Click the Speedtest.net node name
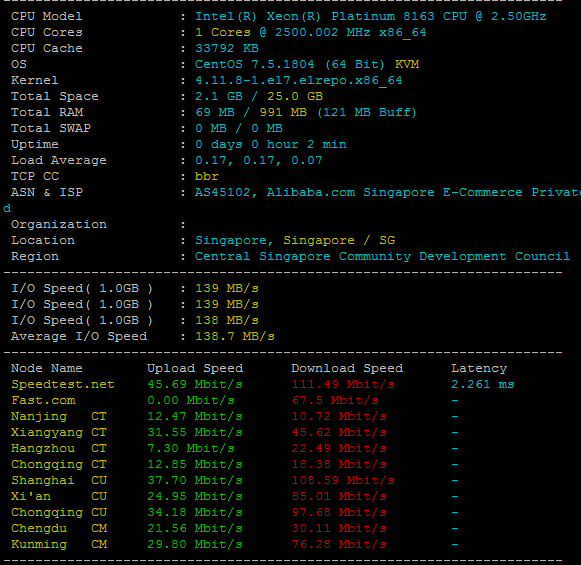The width and height of the screenshot is (581, 565). click(63, 384)
